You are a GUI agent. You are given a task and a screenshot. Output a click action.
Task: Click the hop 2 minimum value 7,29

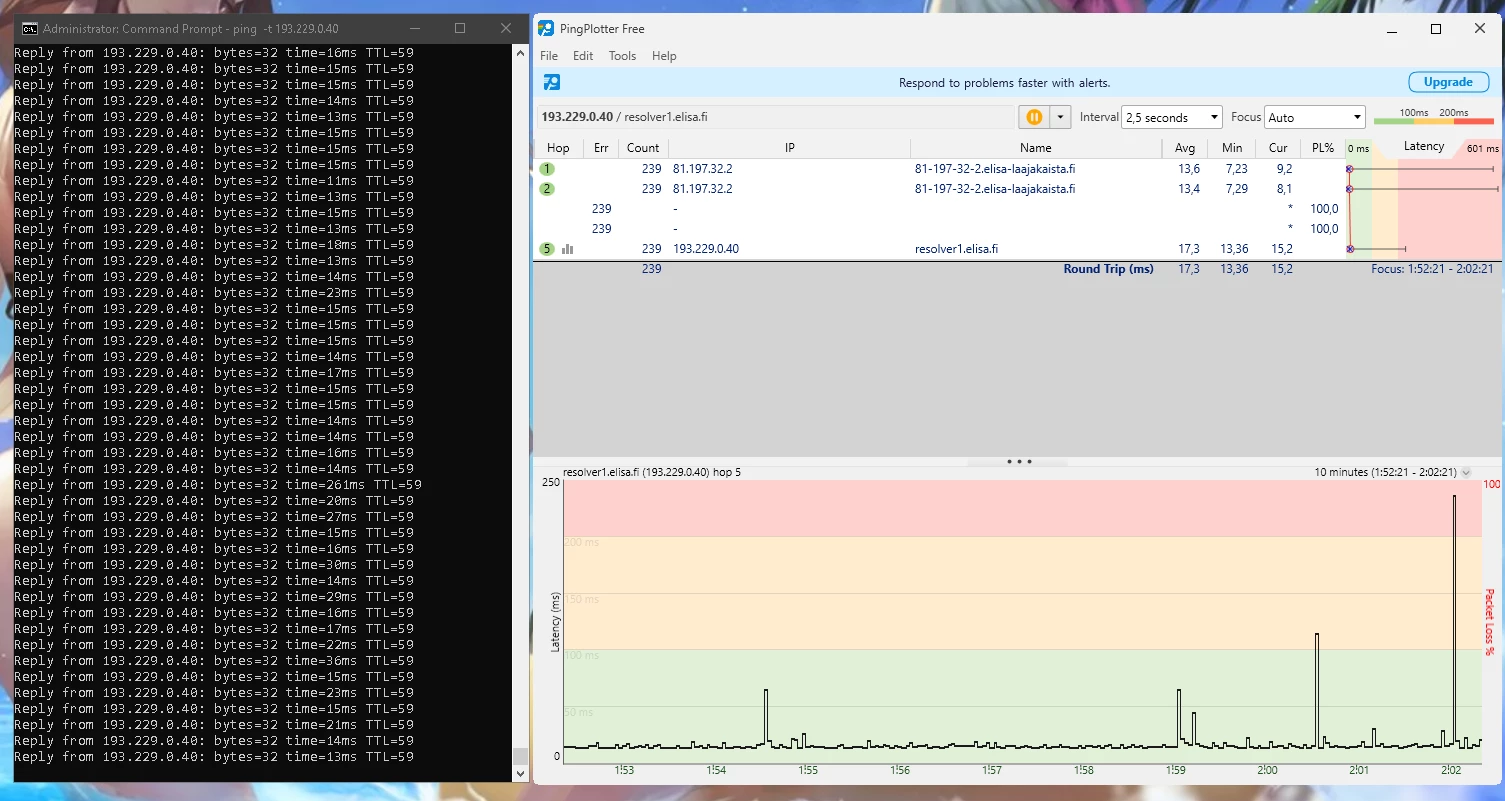coord(1235,189)
